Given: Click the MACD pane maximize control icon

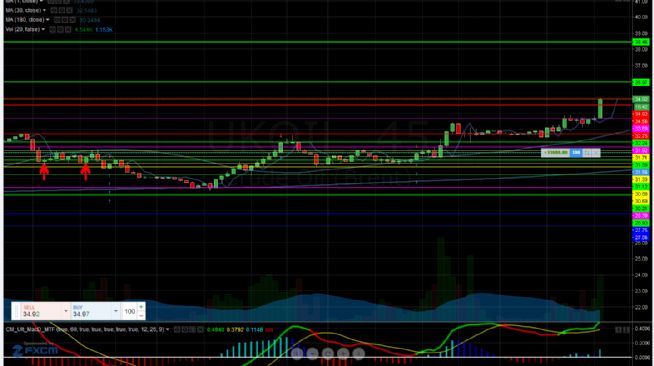Looking at the screenshot, I should 626,330.
